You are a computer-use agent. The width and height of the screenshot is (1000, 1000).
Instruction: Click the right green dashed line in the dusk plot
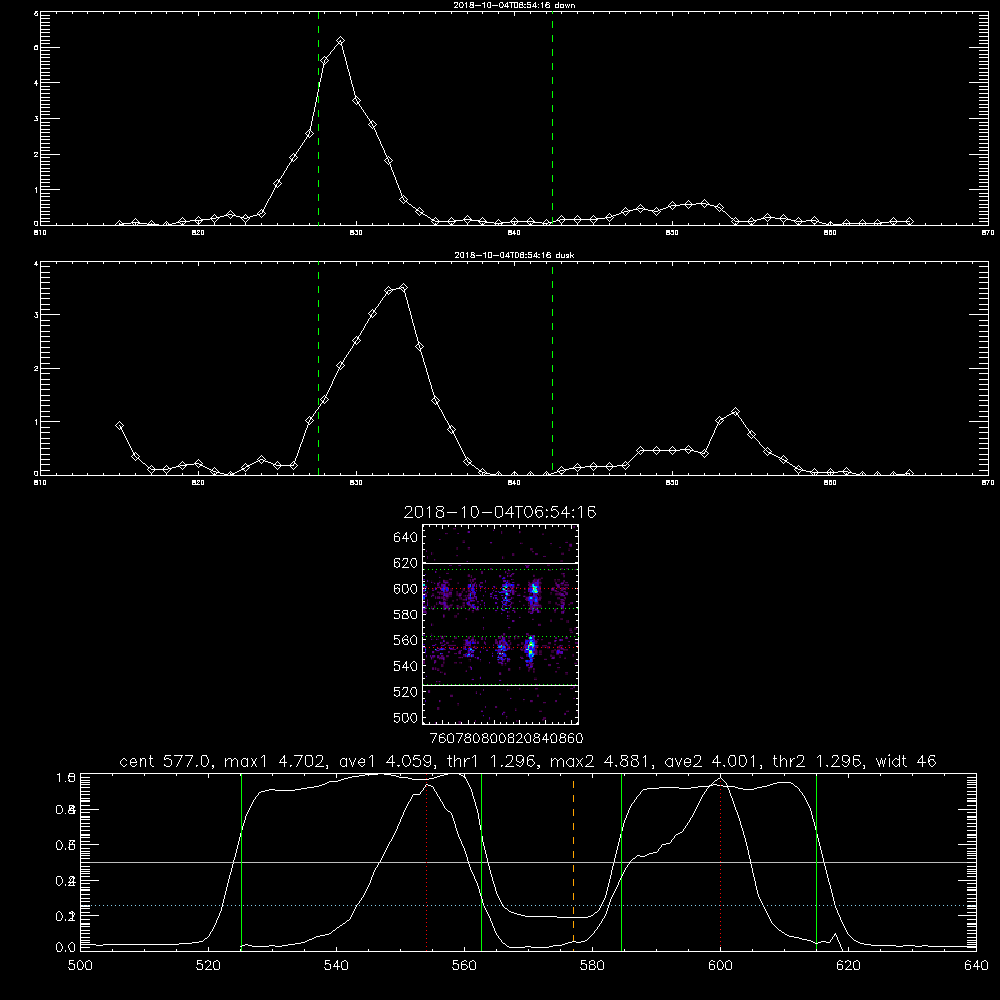552,369
